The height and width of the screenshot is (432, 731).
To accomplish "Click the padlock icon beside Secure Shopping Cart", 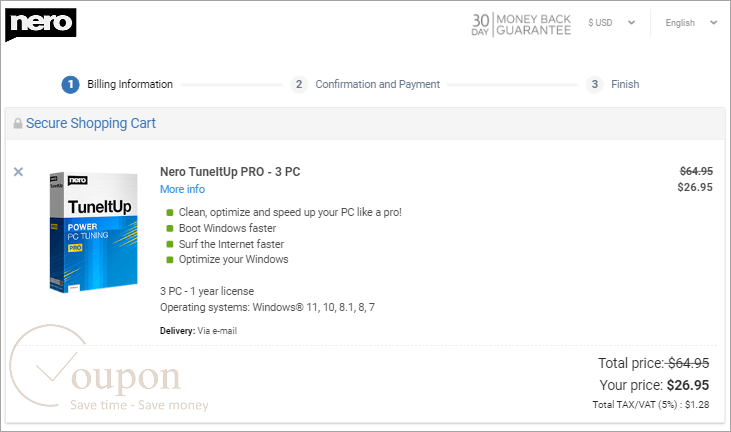I will pyautogui.click(x=18, y=123).
